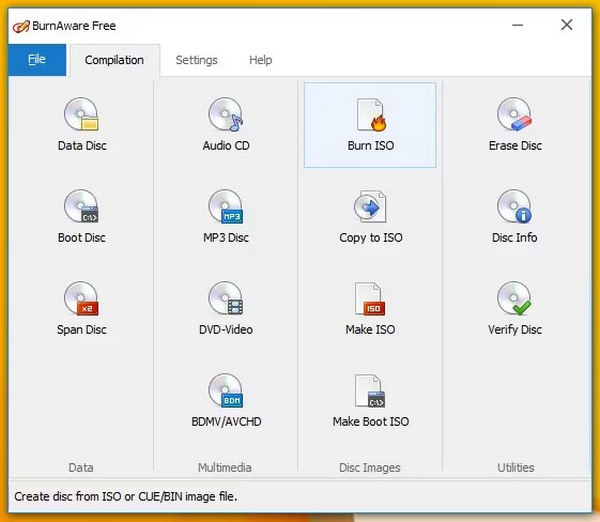Open the Data Disc tool
Viewport: 600px width, 522px height.
(82, 124)
